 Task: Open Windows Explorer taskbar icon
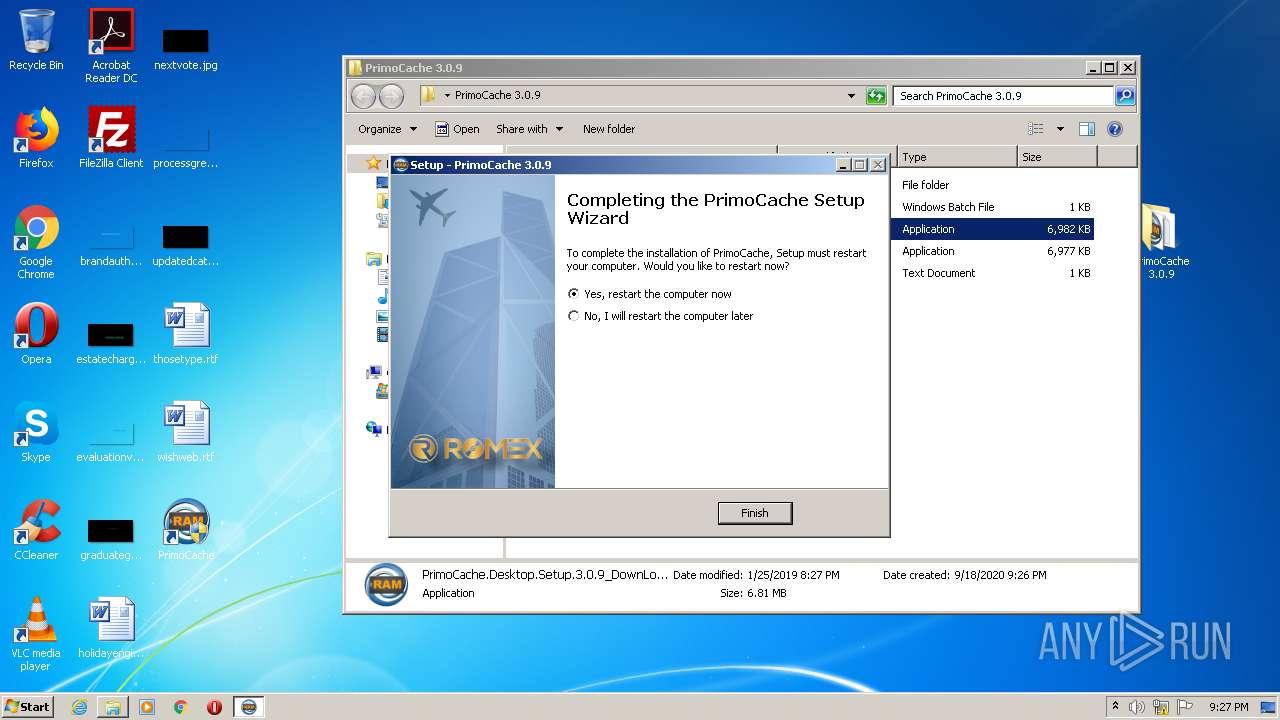point(113,707)
